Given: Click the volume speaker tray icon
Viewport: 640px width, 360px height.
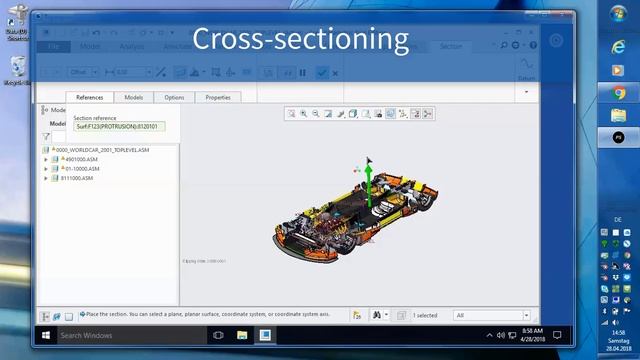Looking at the screenshot, I should click(500, 336).
